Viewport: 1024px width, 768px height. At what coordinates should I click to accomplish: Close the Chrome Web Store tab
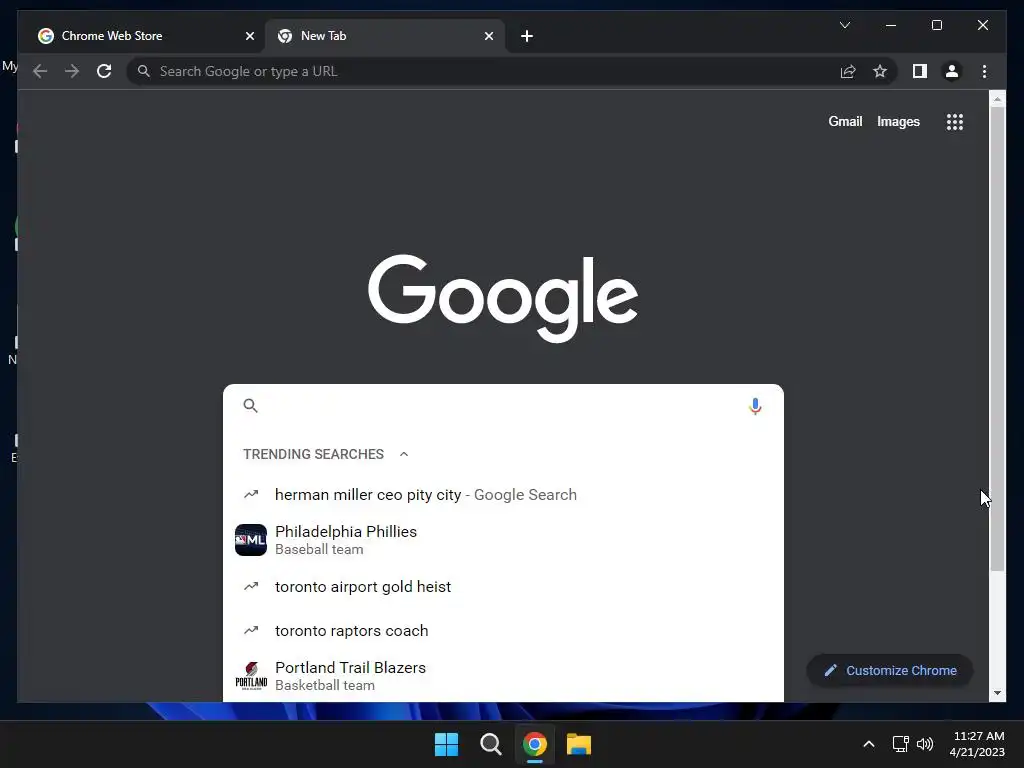[249, 36]
